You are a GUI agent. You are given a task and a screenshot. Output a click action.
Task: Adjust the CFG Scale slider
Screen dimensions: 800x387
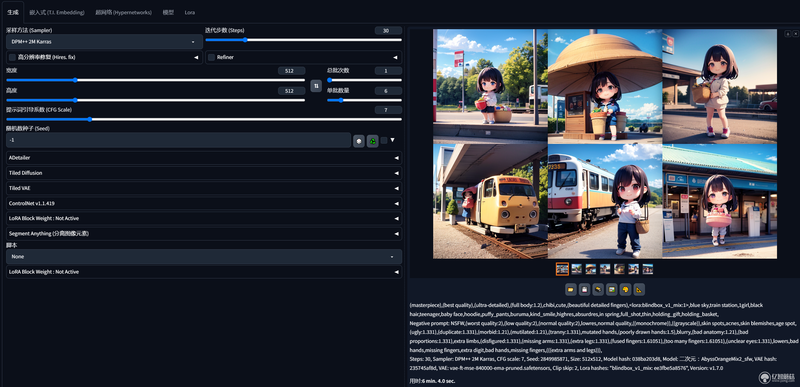click(x=204, y=119)
